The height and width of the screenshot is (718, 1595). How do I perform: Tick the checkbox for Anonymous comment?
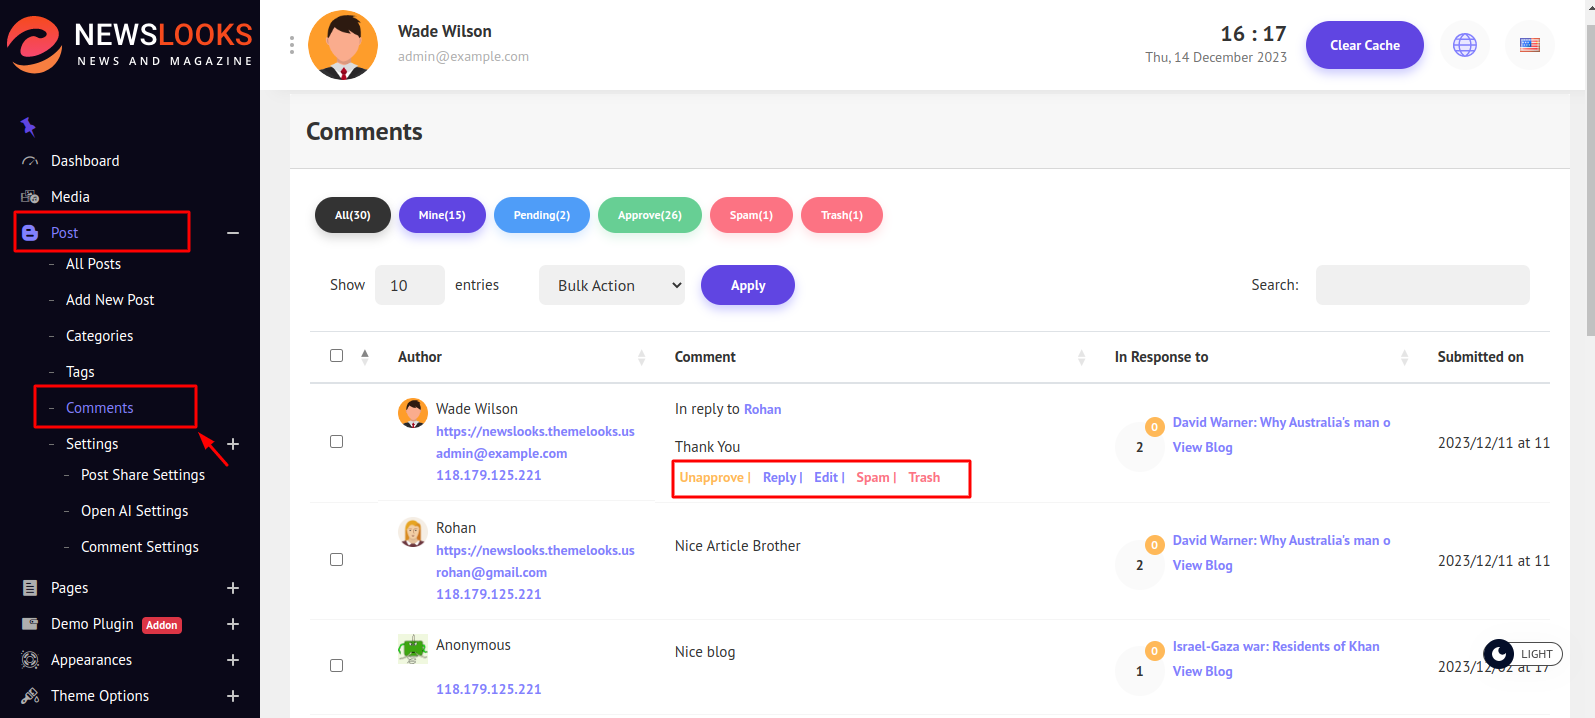(x=336, y=666)
